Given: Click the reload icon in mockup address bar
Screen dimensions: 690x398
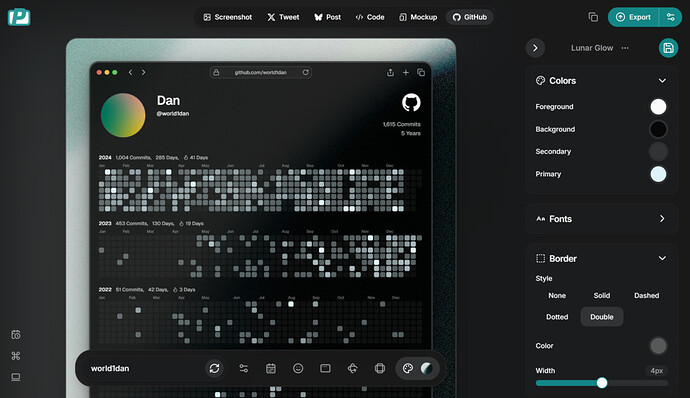Looking at the screenshot, I should click(x=305, y=72).
